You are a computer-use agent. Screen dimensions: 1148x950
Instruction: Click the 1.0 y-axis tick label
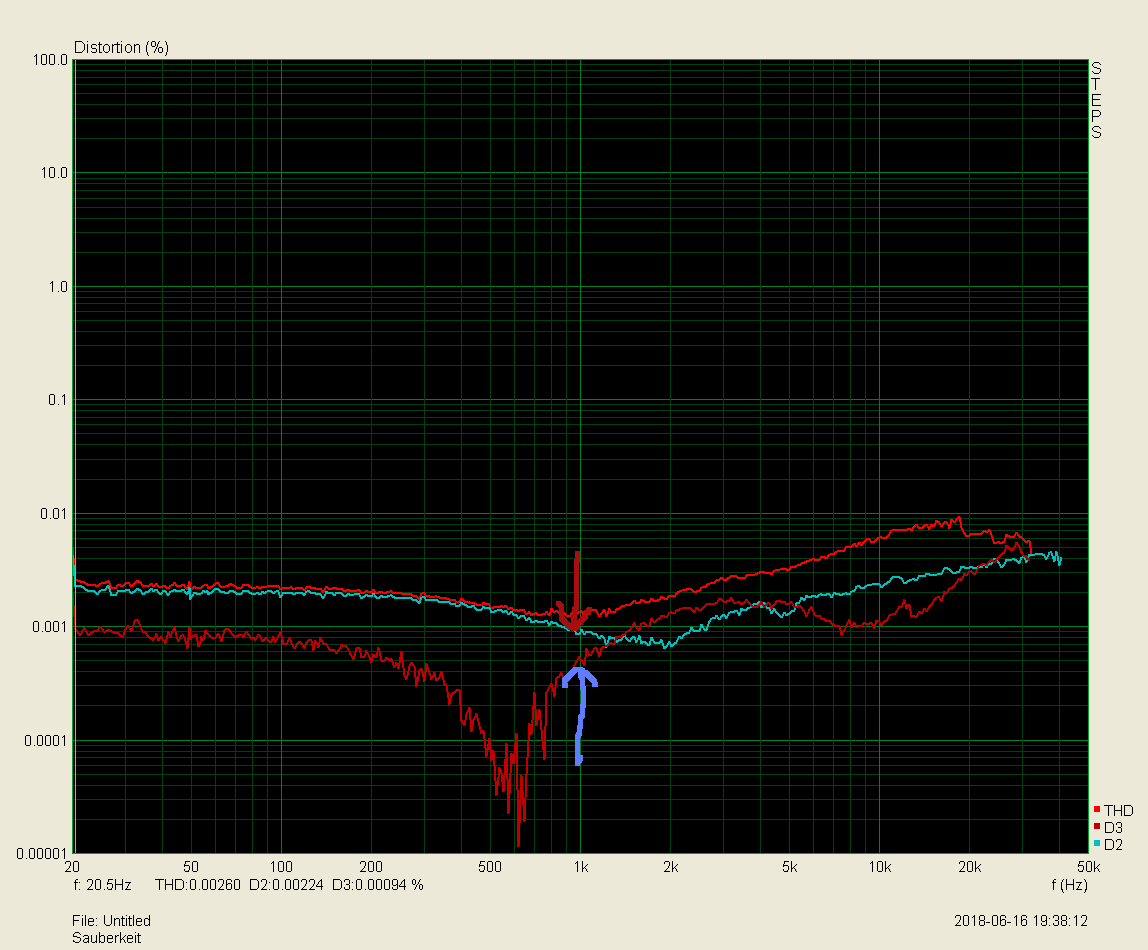(x=58, y=287)
